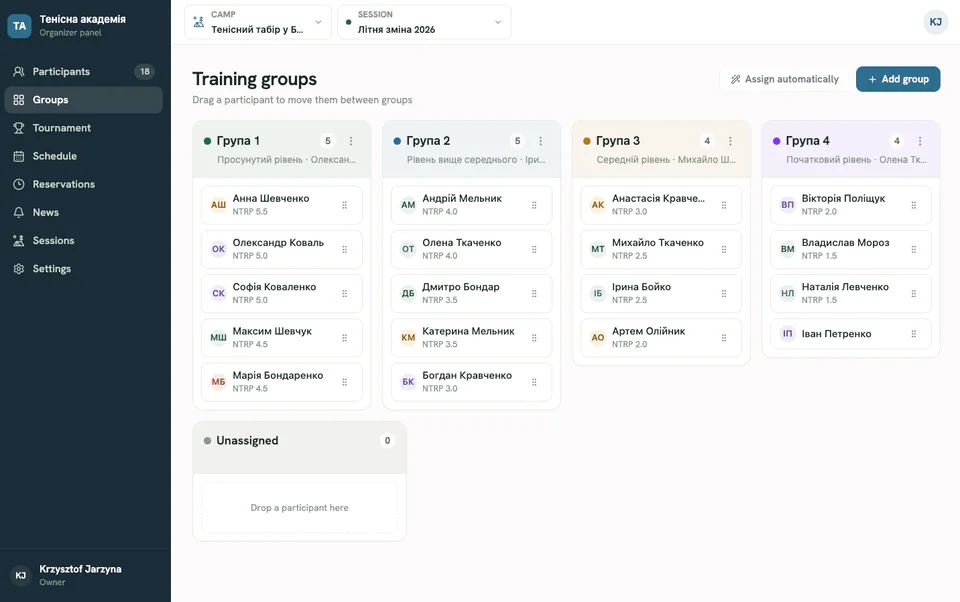Click the Група 3 orange color dot
The image size is (960, 602).
587,141
